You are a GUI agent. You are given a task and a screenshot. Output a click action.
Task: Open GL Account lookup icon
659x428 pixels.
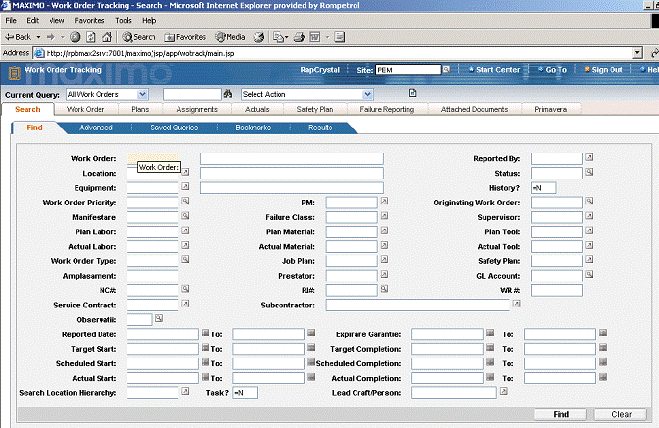[x=589, y=275]
